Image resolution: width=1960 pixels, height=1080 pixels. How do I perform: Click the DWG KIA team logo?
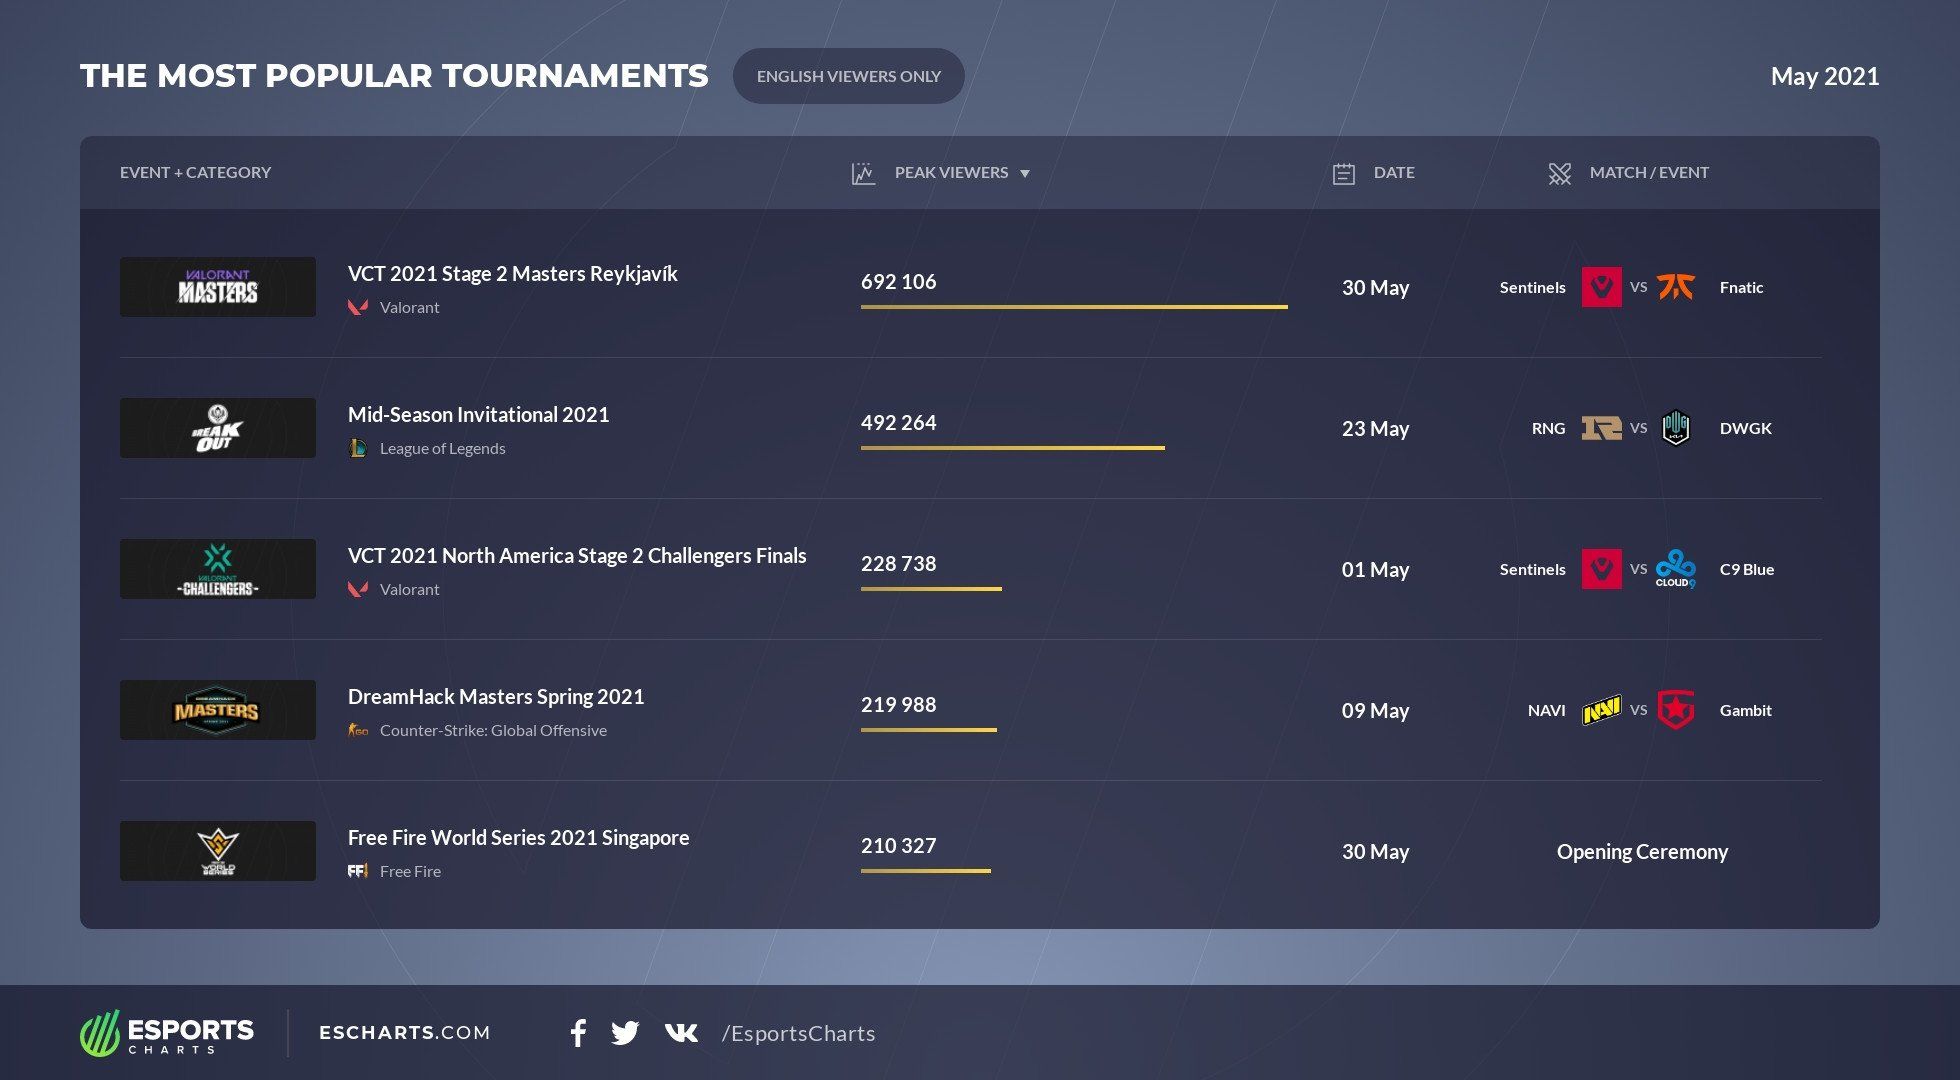(1676, 428)
